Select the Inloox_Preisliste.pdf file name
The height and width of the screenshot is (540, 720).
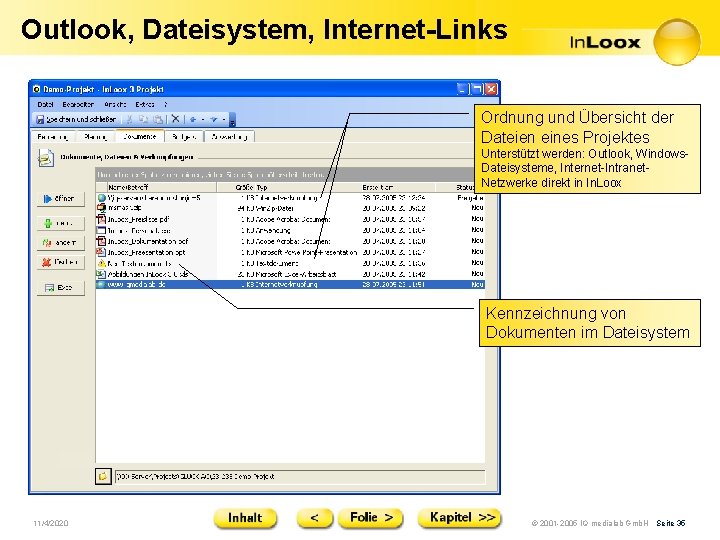pyautogui.click(x=139, y=219)
